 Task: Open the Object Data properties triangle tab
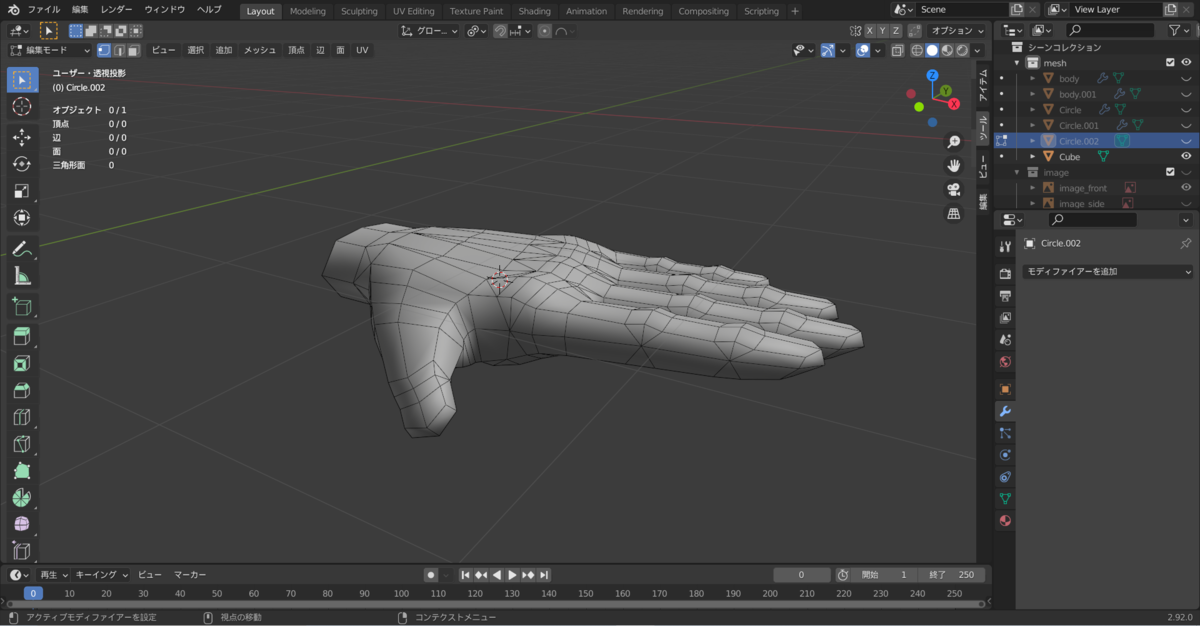1005,498
